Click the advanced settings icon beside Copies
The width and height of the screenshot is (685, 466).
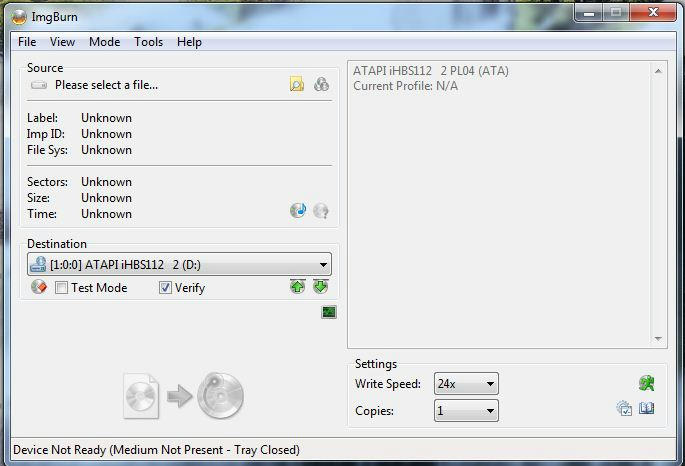point(624,408)
